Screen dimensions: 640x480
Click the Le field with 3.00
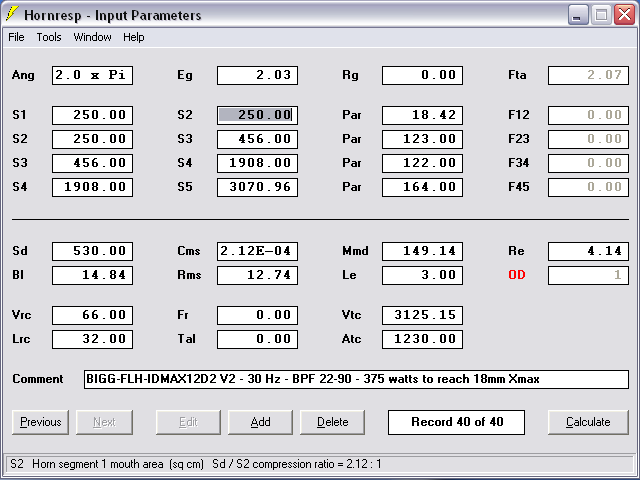click(x=422, y=276)
